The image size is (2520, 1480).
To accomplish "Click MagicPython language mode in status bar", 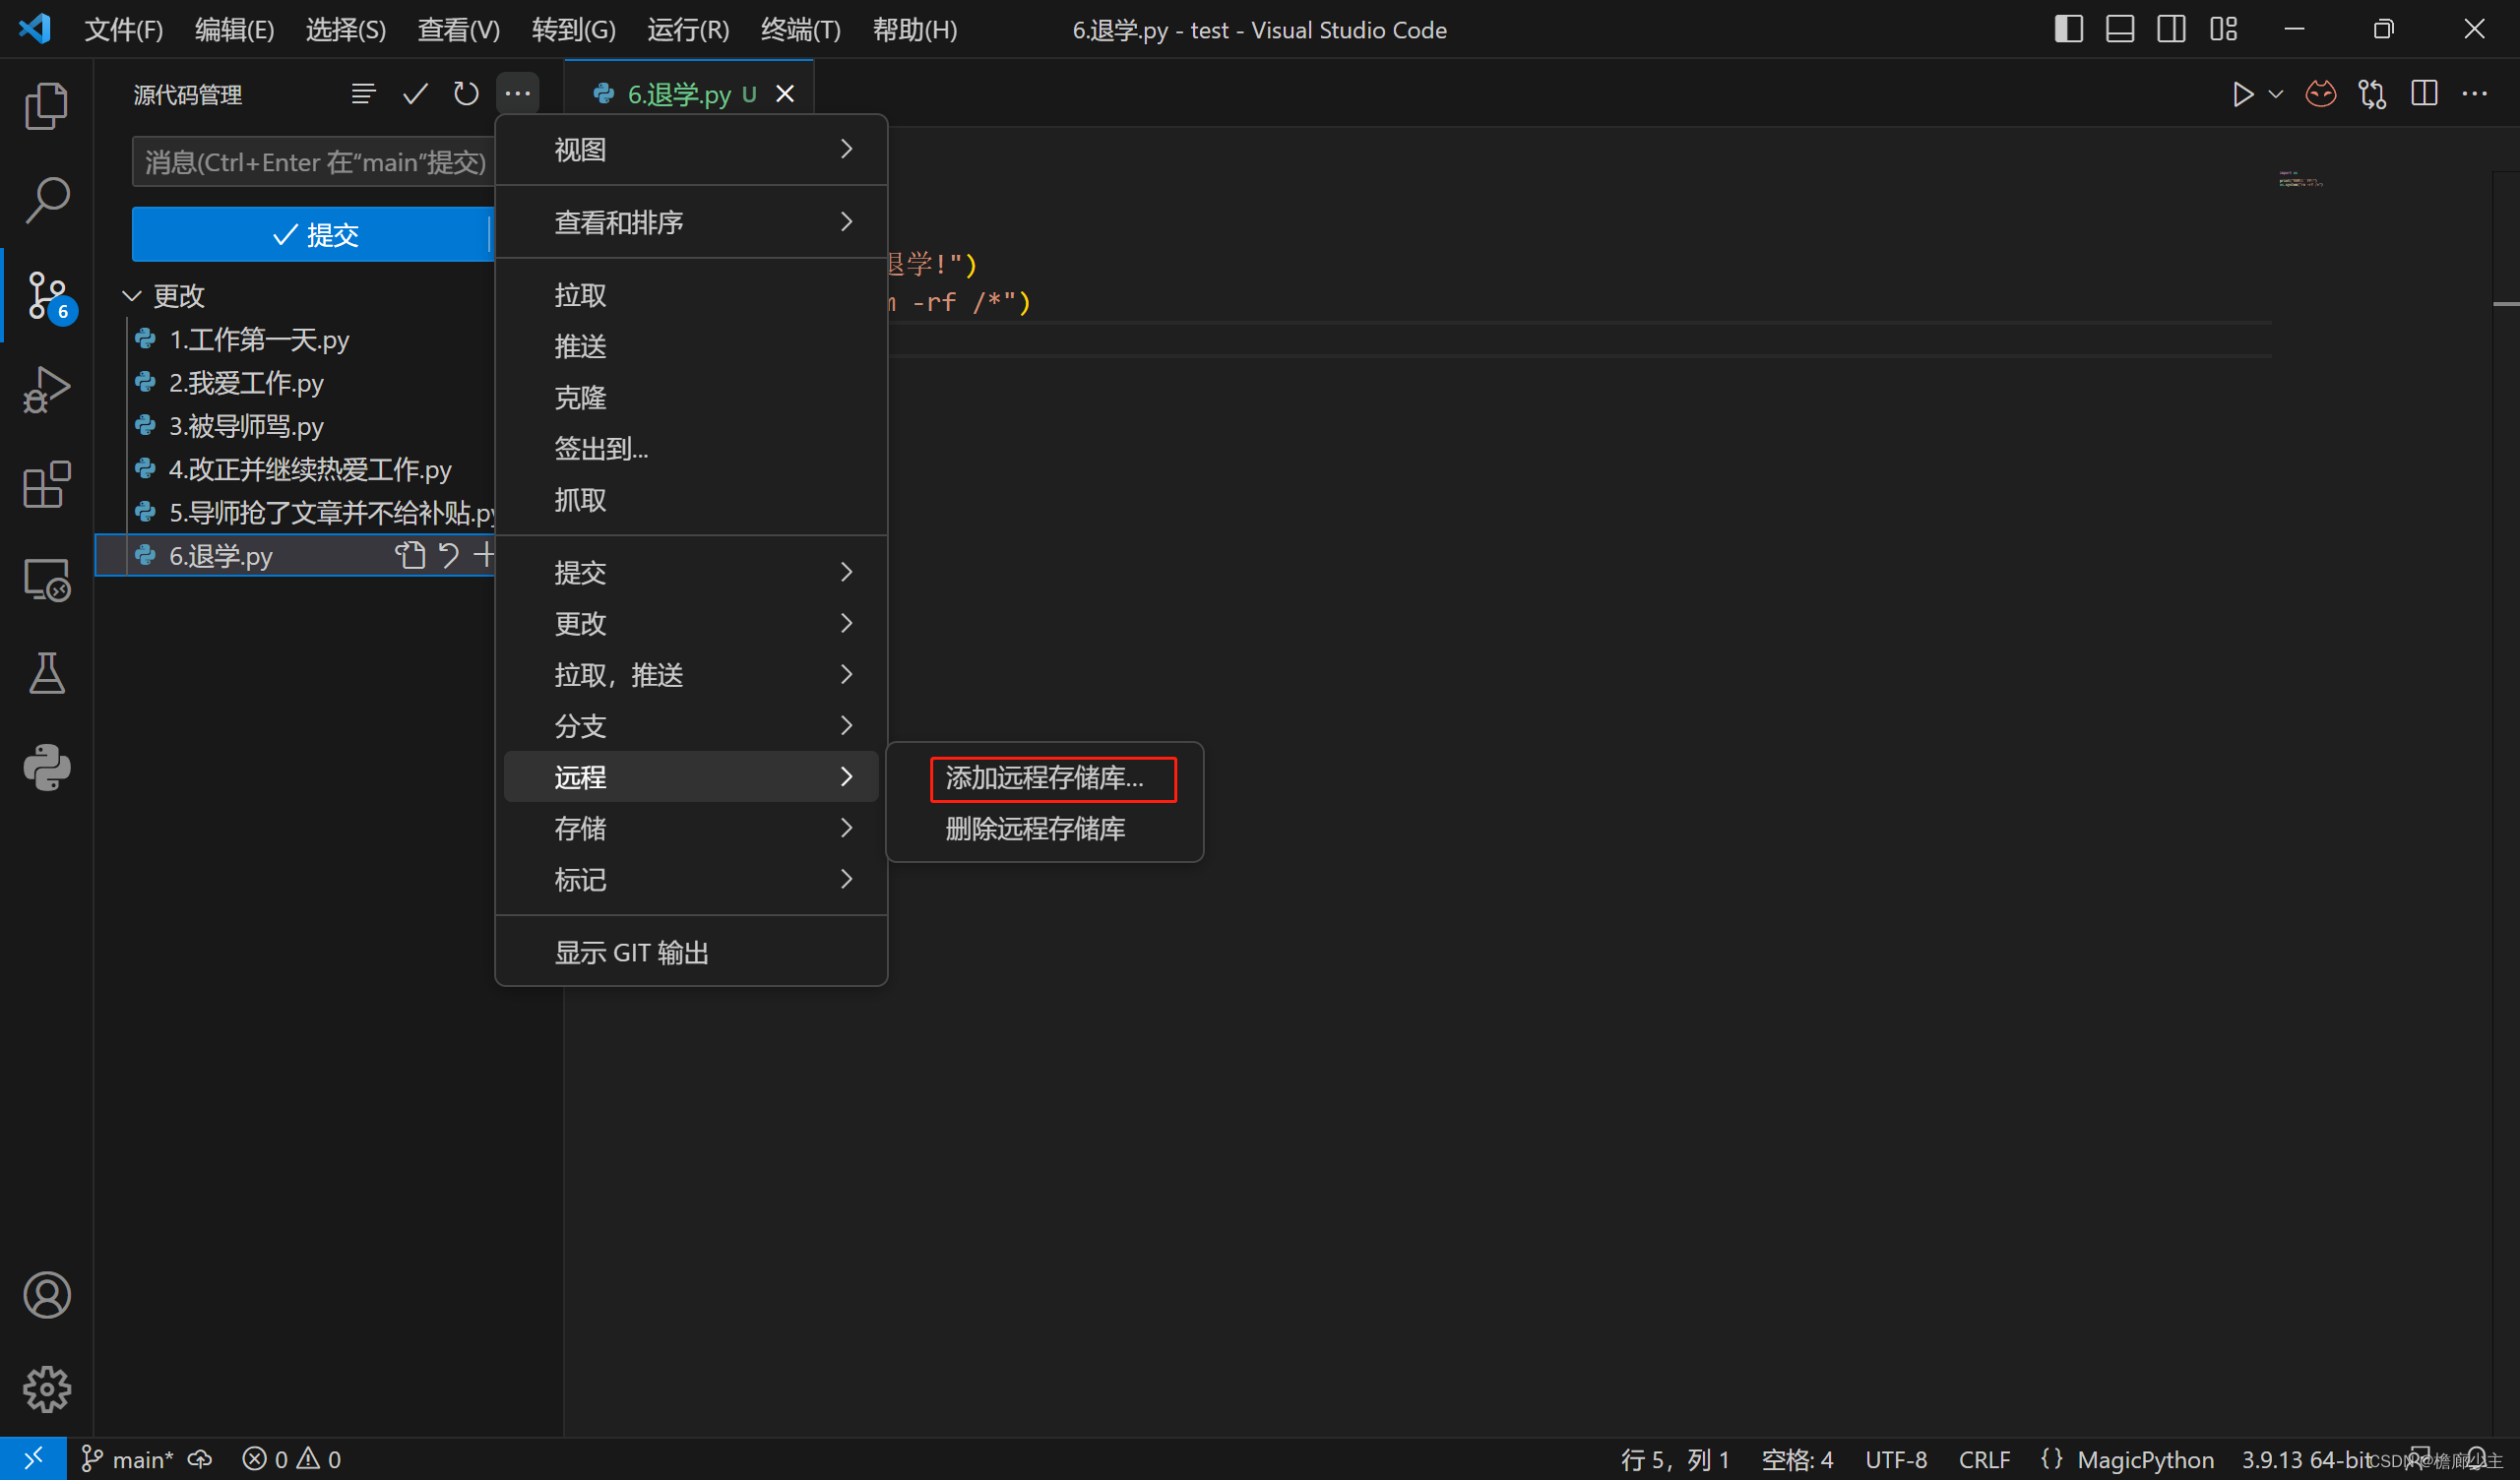I will 2145,1459.
